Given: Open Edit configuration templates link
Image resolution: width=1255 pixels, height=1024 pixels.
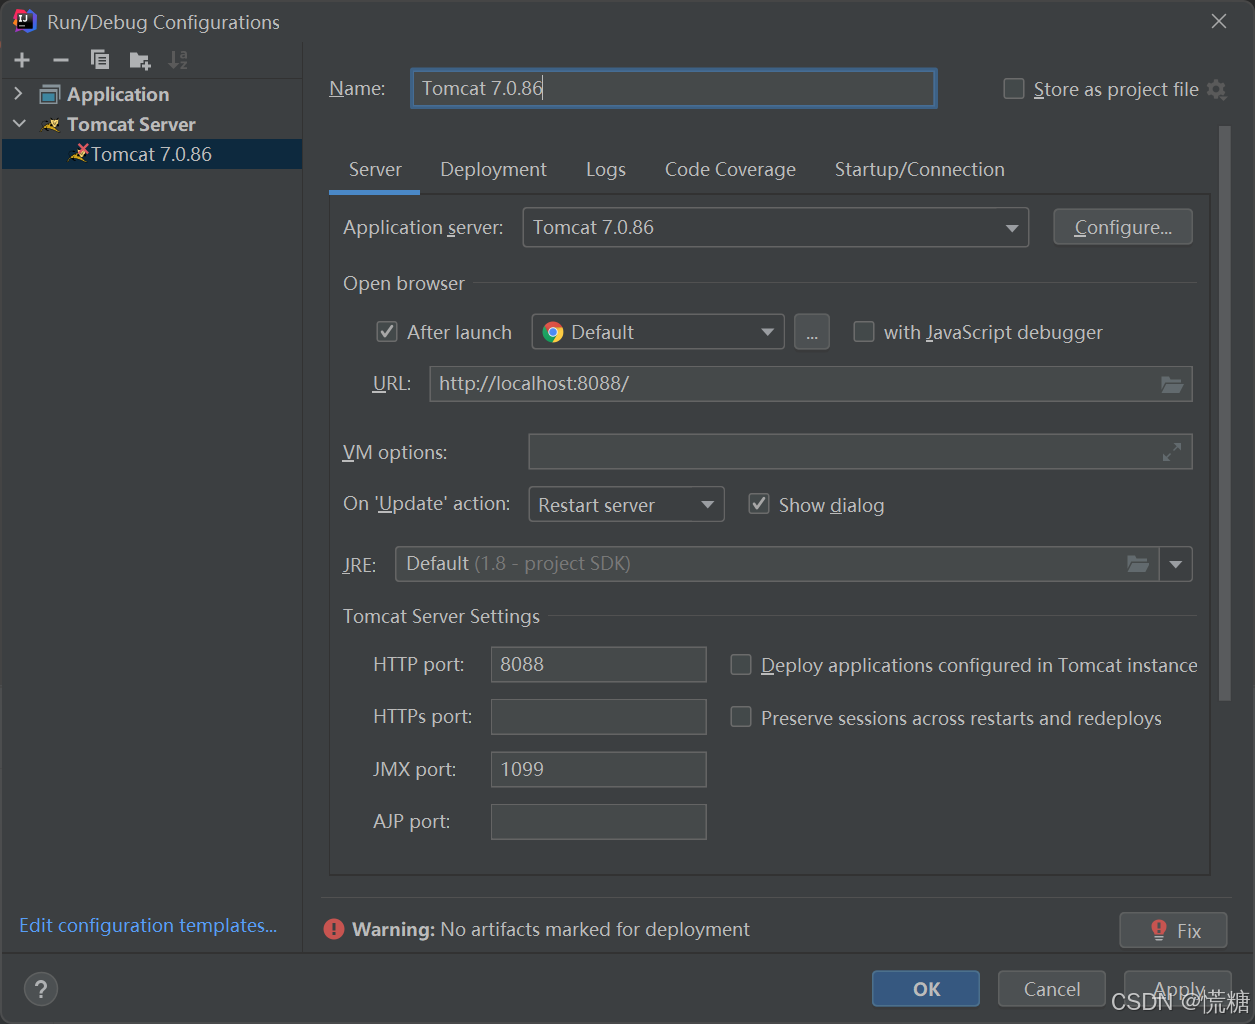Looking at the screenshot, I should pyautogui.click(x=148, y=925).
